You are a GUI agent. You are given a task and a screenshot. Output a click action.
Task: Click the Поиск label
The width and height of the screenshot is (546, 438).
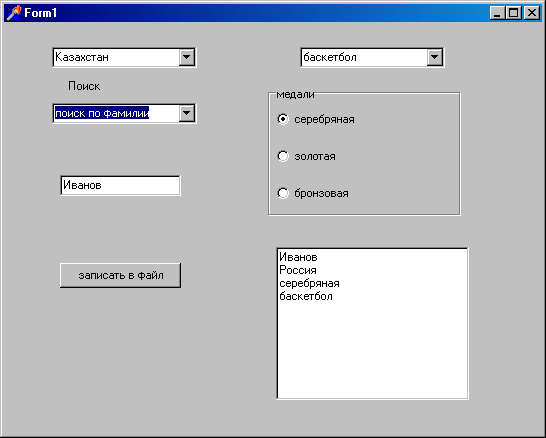click(84, 86)
